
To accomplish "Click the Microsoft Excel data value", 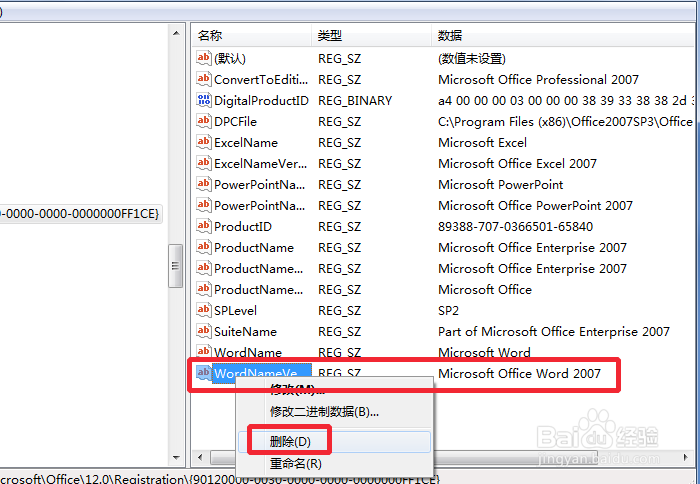I will pos(483,142).
